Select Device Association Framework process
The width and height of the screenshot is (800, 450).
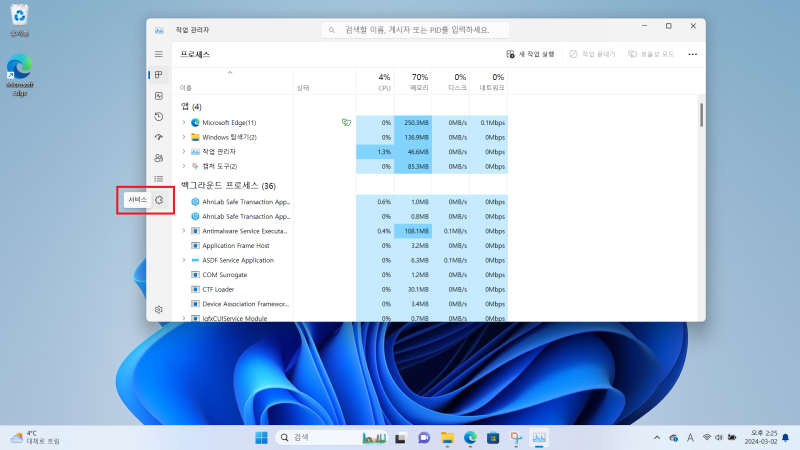click(x=340, y=304)
